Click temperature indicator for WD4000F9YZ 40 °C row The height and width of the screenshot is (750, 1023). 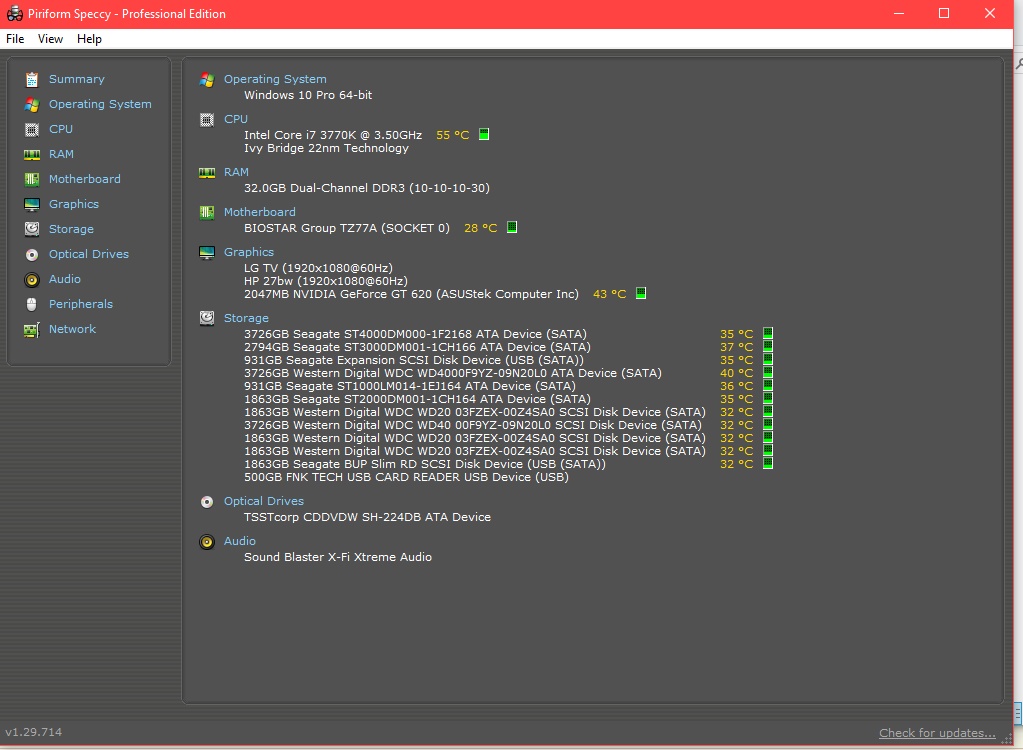768,372
